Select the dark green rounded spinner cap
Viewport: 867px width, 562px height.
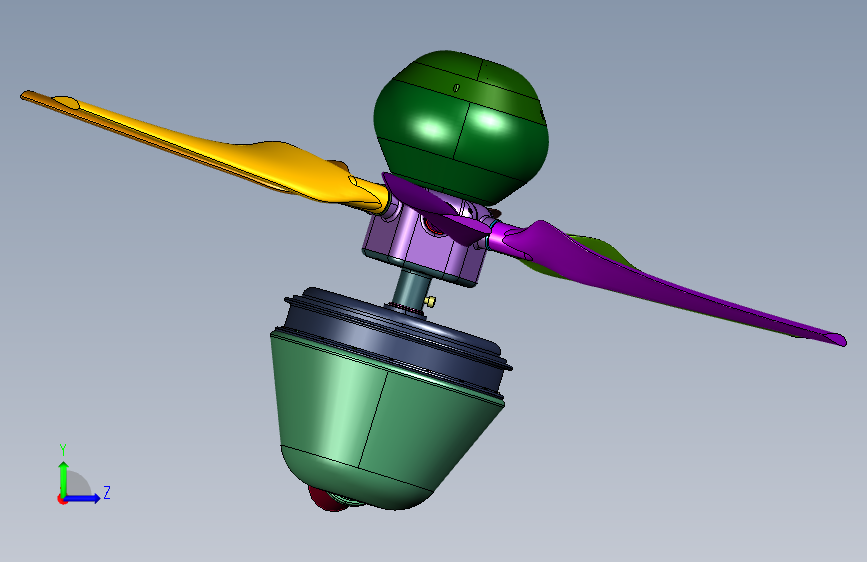[x=461, y=127]
